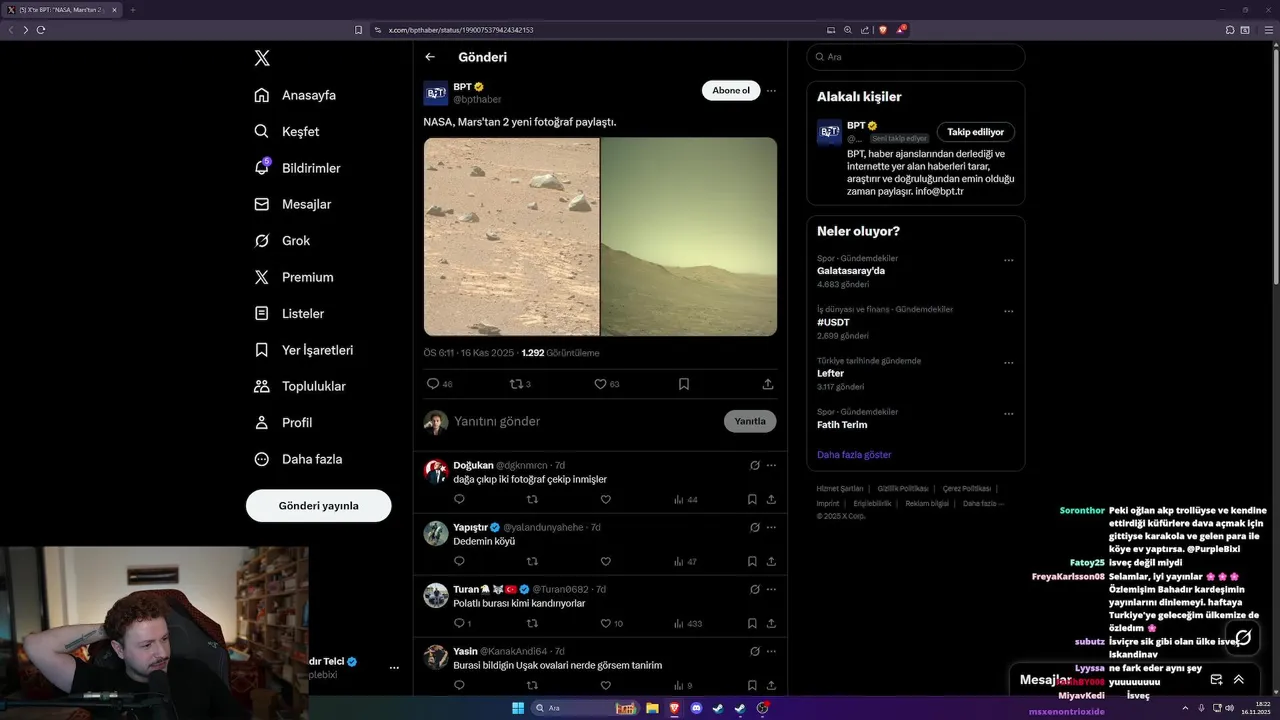The width and height of the screenshot is (1280, 720).
Task: Open Yer İşaretleri
Action: pyautogui.click(x=303, y=350)
